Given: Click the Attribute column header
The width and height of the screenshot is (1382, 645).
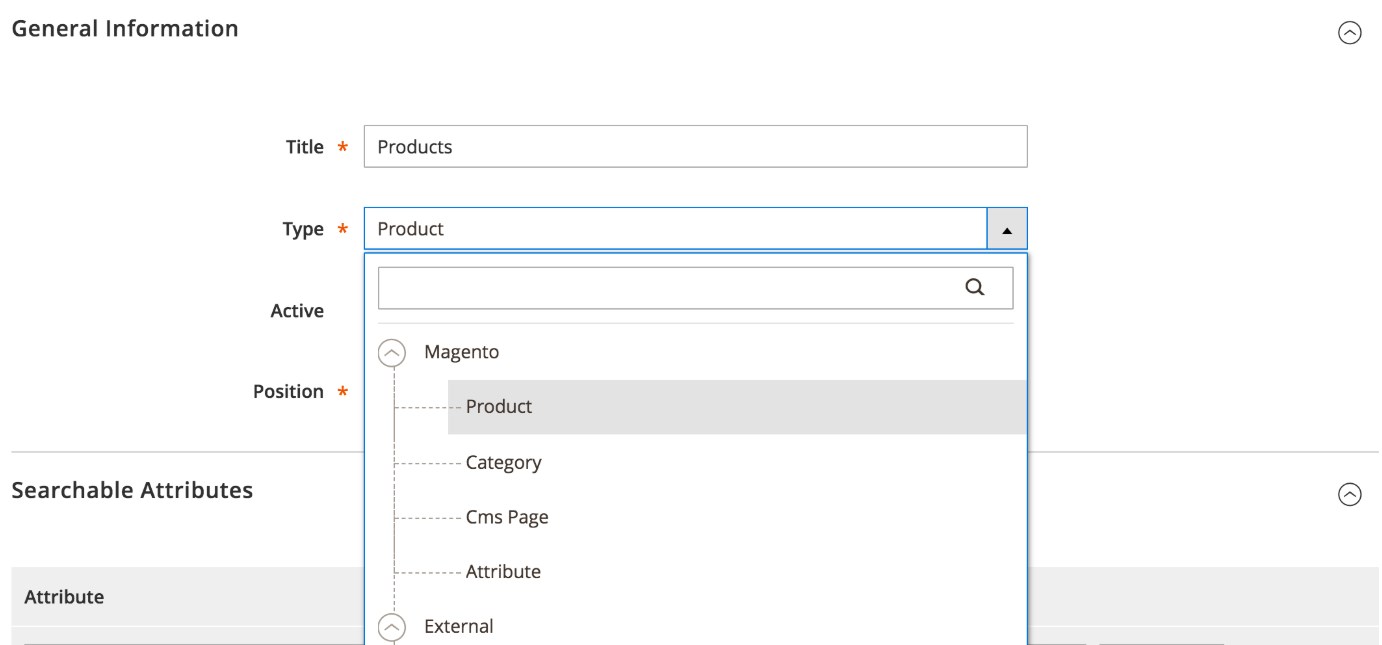Looking at the screenshot, I should [64, 597].
